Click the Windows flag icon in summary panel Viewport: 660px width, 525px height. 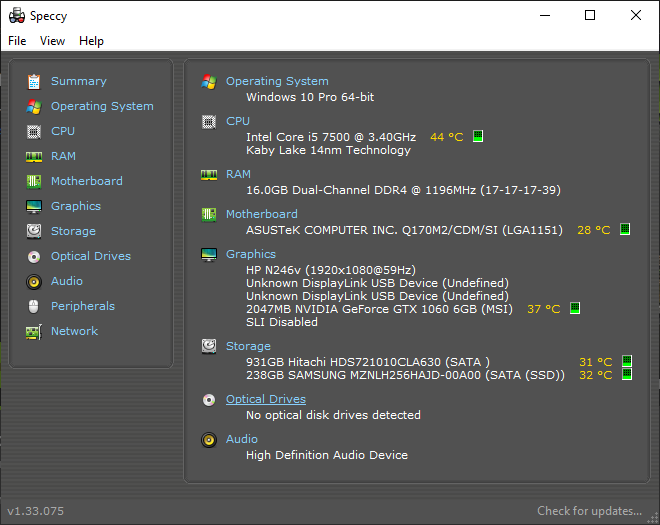coord(209,82)
